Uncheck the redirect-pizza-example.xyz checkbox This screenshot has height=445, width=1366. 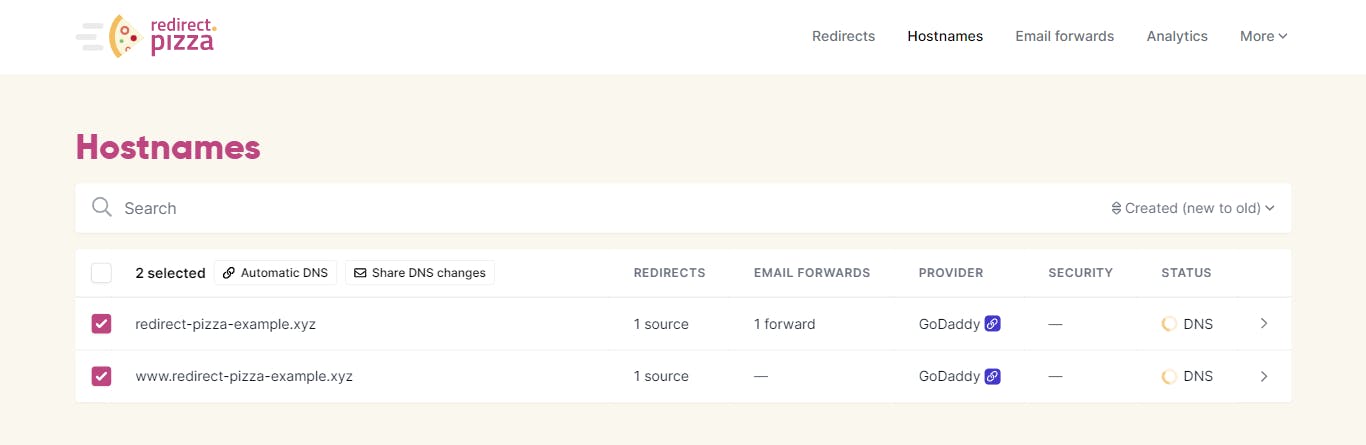[x=101, y=324]
